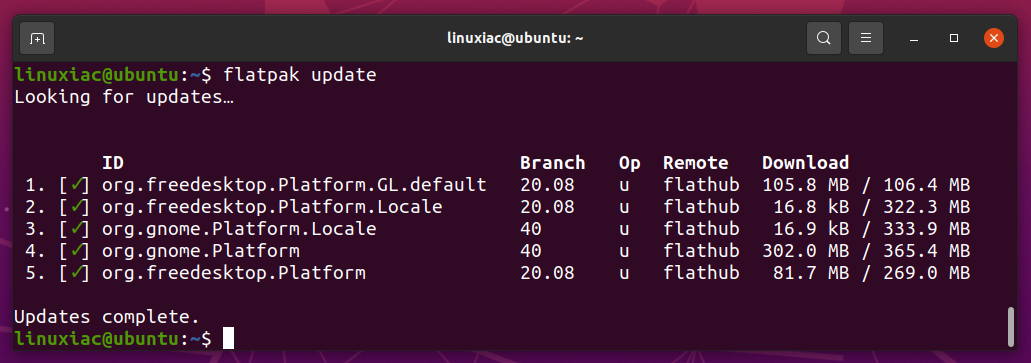
Task: Maximize the terminal window
Action: [953, 38]
